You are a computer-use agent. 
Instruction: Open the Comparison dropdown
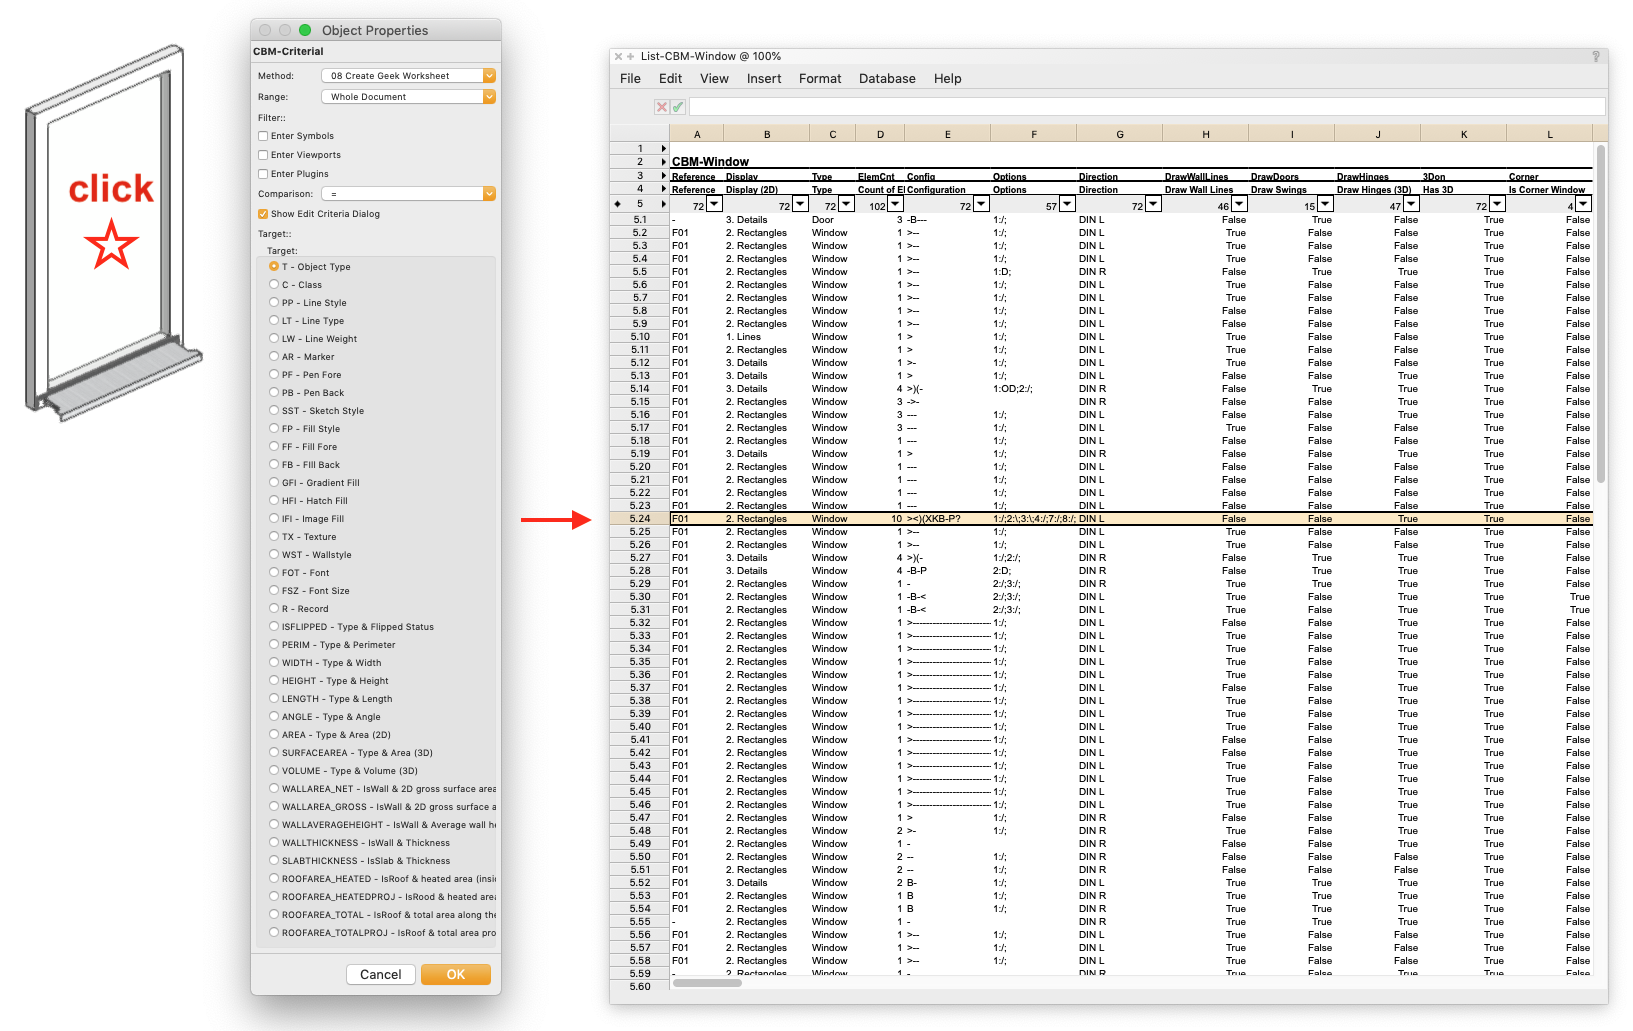tap(408, 194)
